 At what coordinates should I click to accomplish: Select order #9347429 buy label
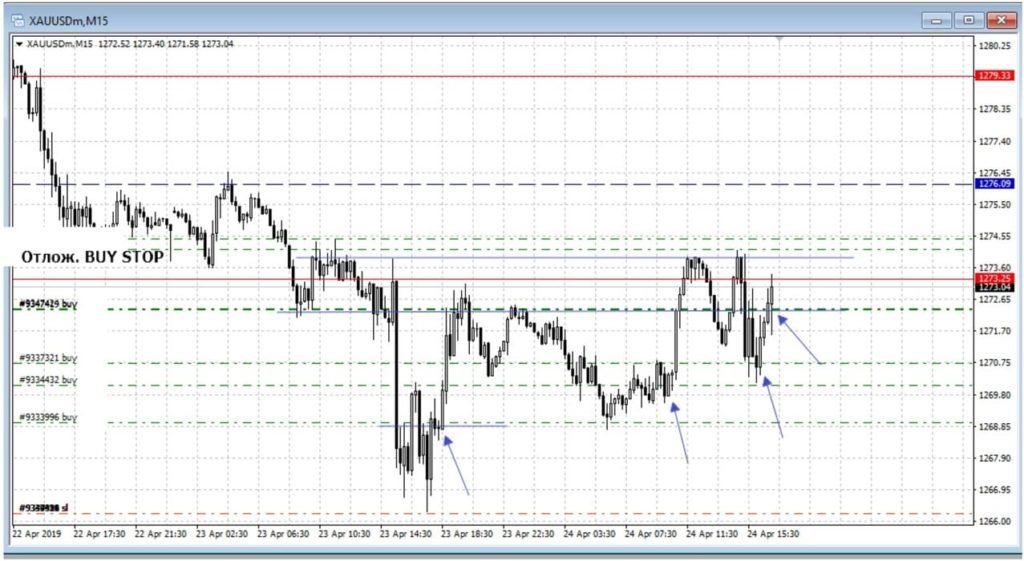pyautogui.click(x=47, y=302)
